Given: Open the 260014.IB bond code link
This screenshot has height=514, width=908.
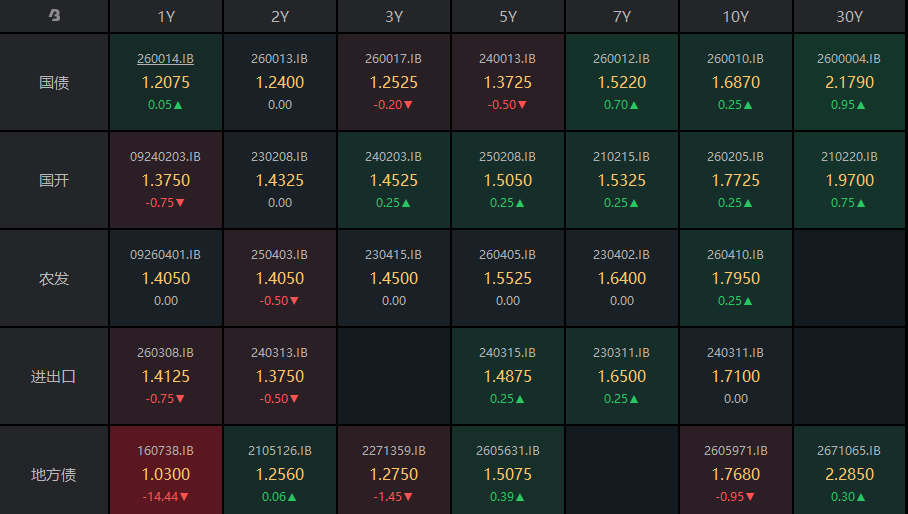Looking at the screenshot, I should tap(166, 59).
